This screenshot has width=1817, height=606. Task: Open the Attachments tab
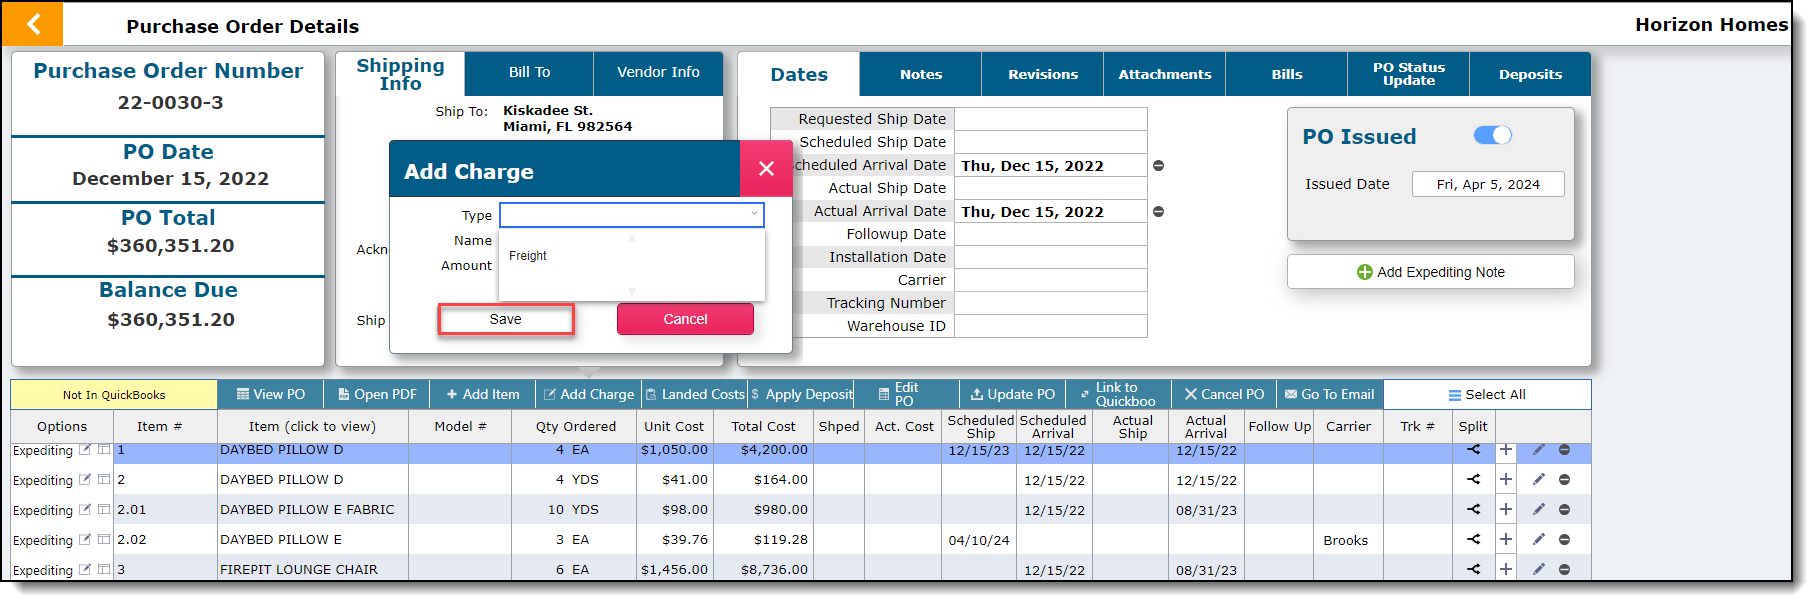tap(1164, 74)
